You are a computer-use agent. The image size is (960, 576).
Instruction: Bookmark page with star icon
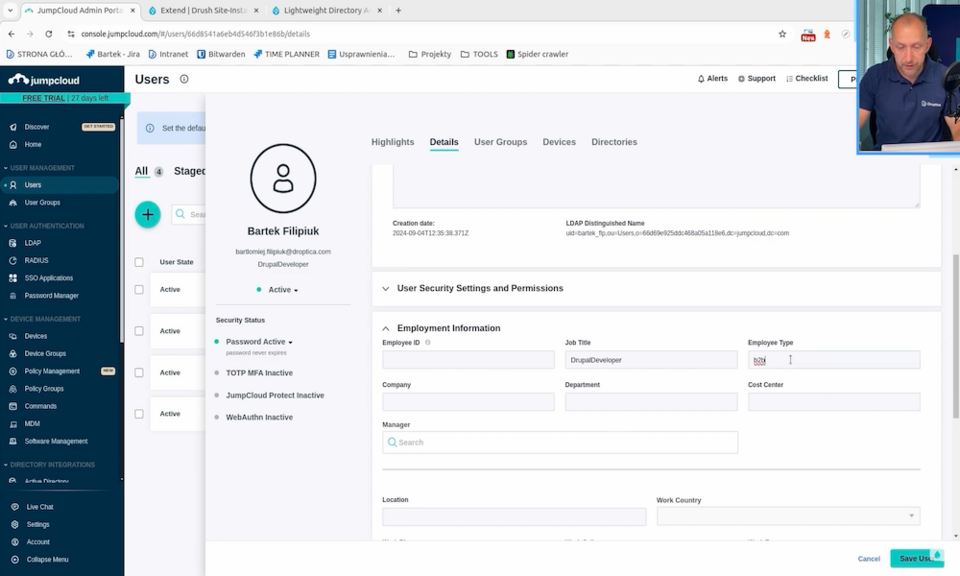(x=782, y=34)
